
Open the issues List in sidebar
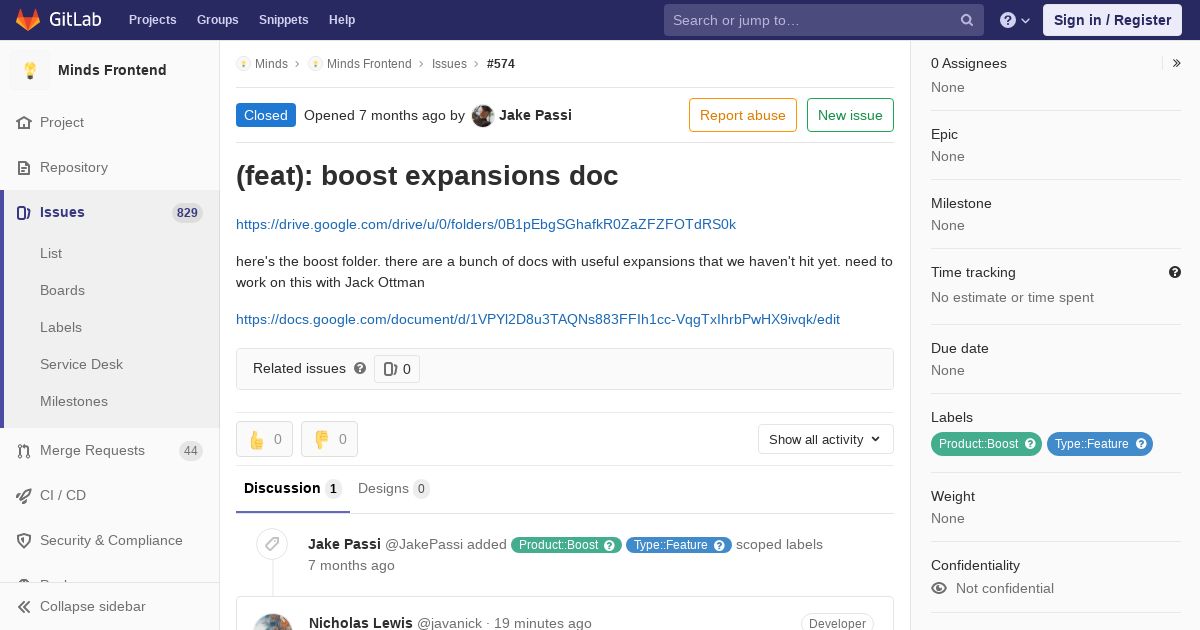[x=51, y=253]
